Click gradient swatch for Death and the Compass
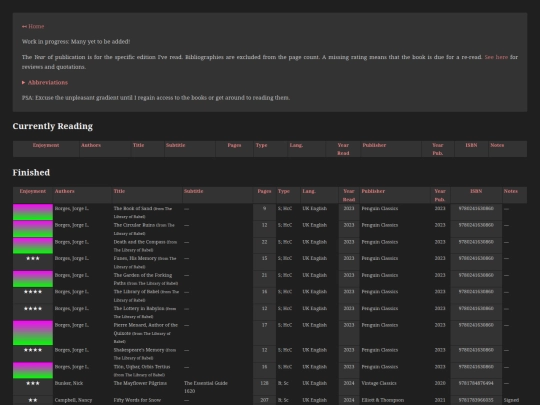Viewport: 540px width, 405px height. 33,246
